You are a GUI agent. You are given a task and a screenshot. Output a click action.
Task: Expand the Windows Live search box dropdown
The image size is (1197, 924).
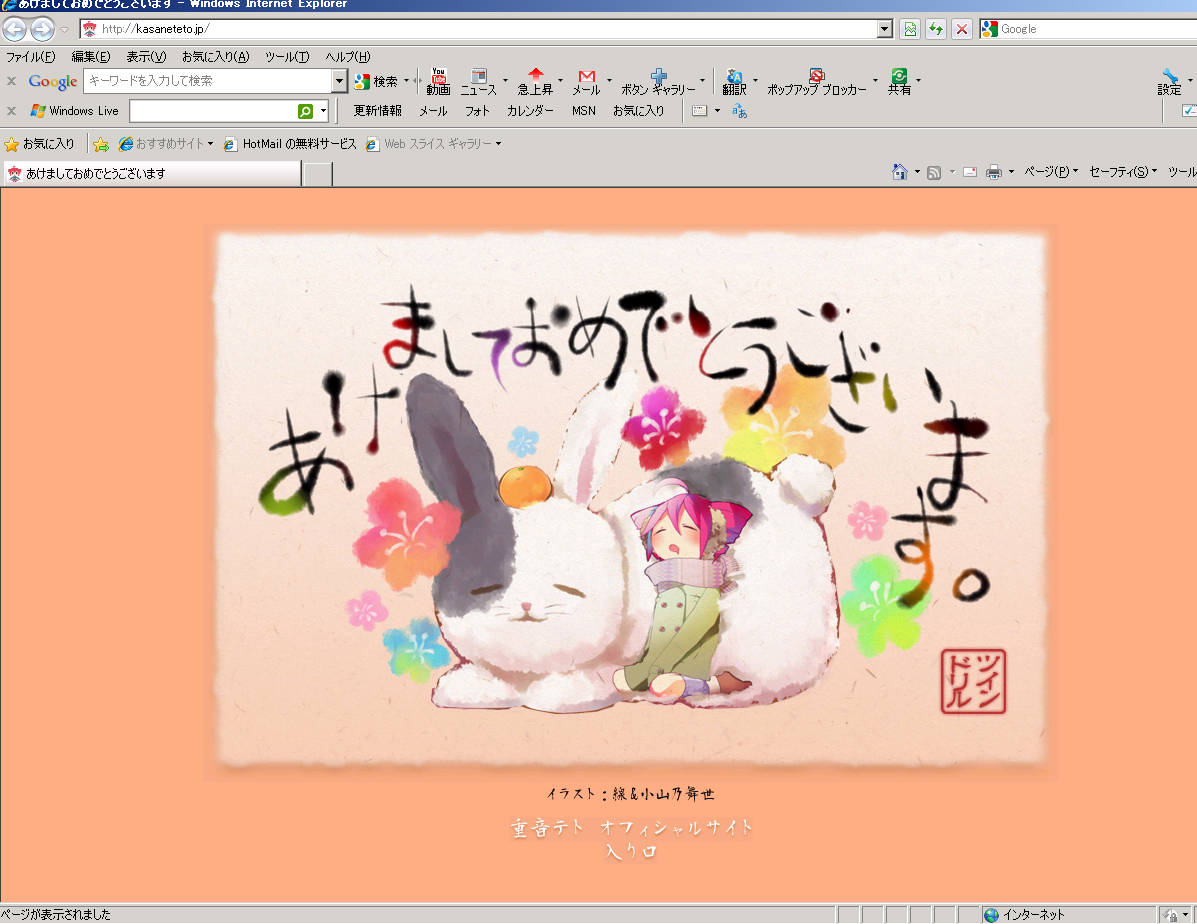(x=324, y=111)
